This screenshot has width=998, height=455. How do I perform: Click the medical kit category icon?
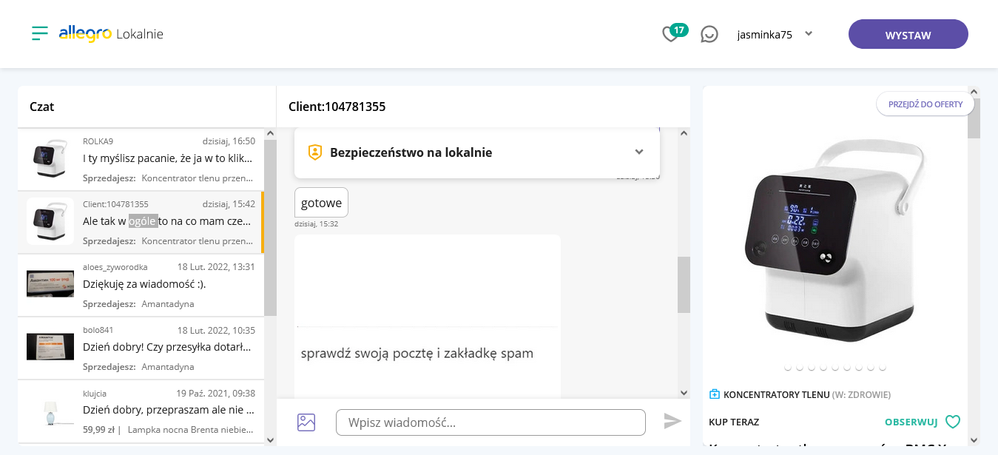click(714, 395)
